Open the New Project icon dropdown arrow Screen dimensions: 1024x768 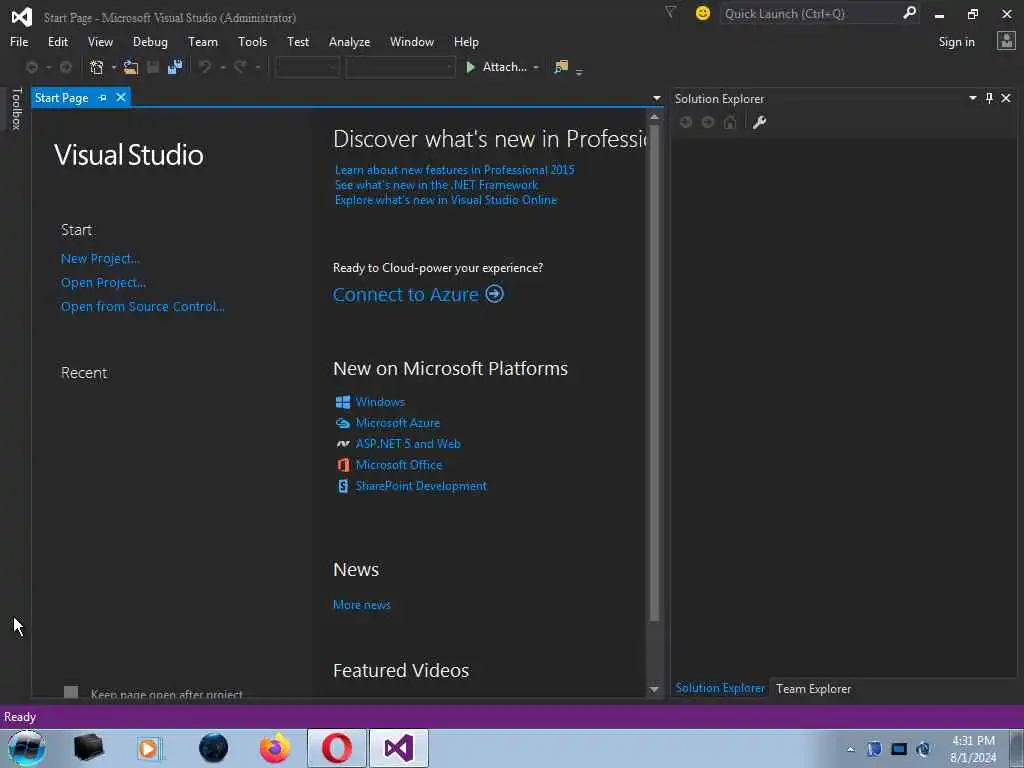pos(114,67)
